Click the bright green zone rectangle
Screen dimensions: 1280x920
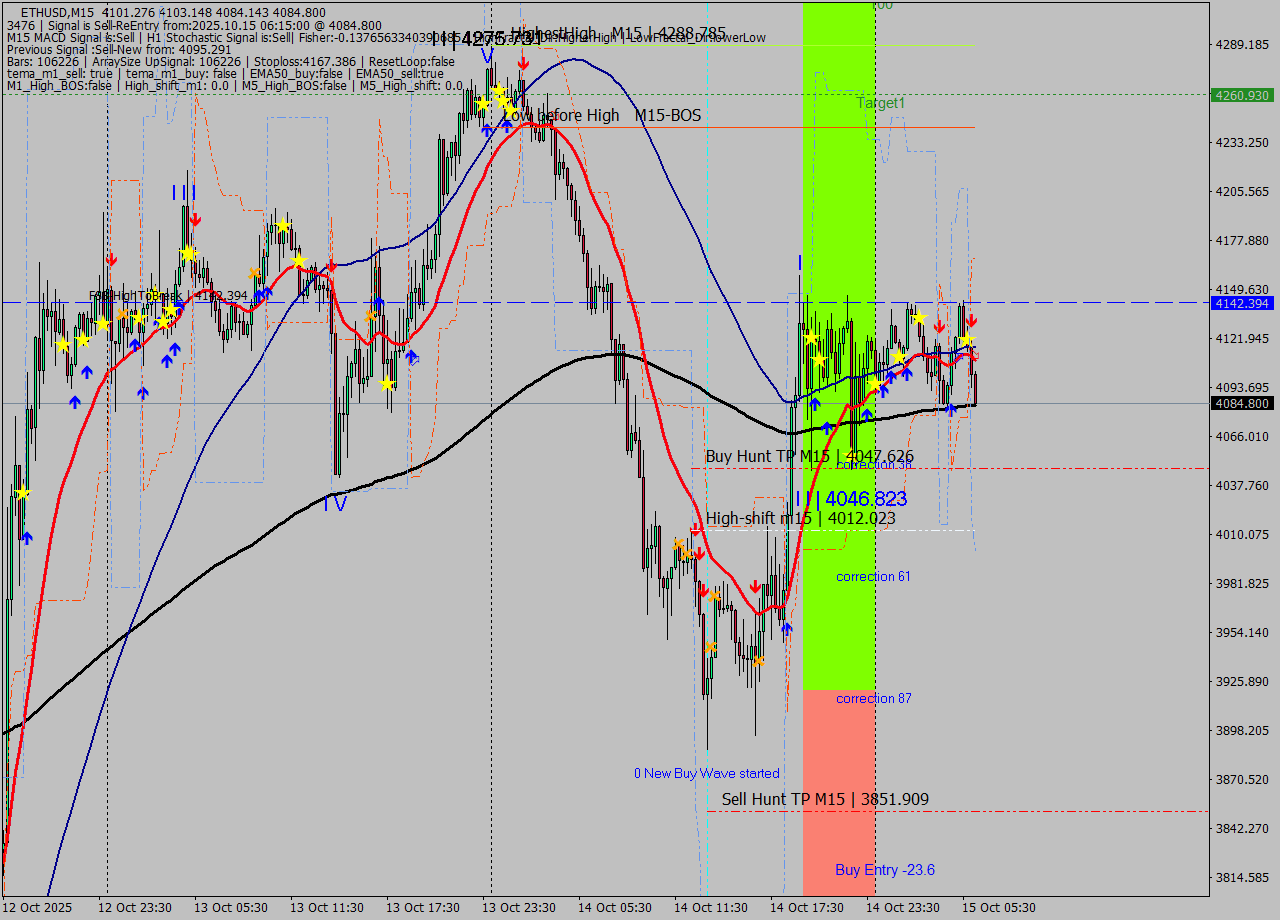point(838,300)
